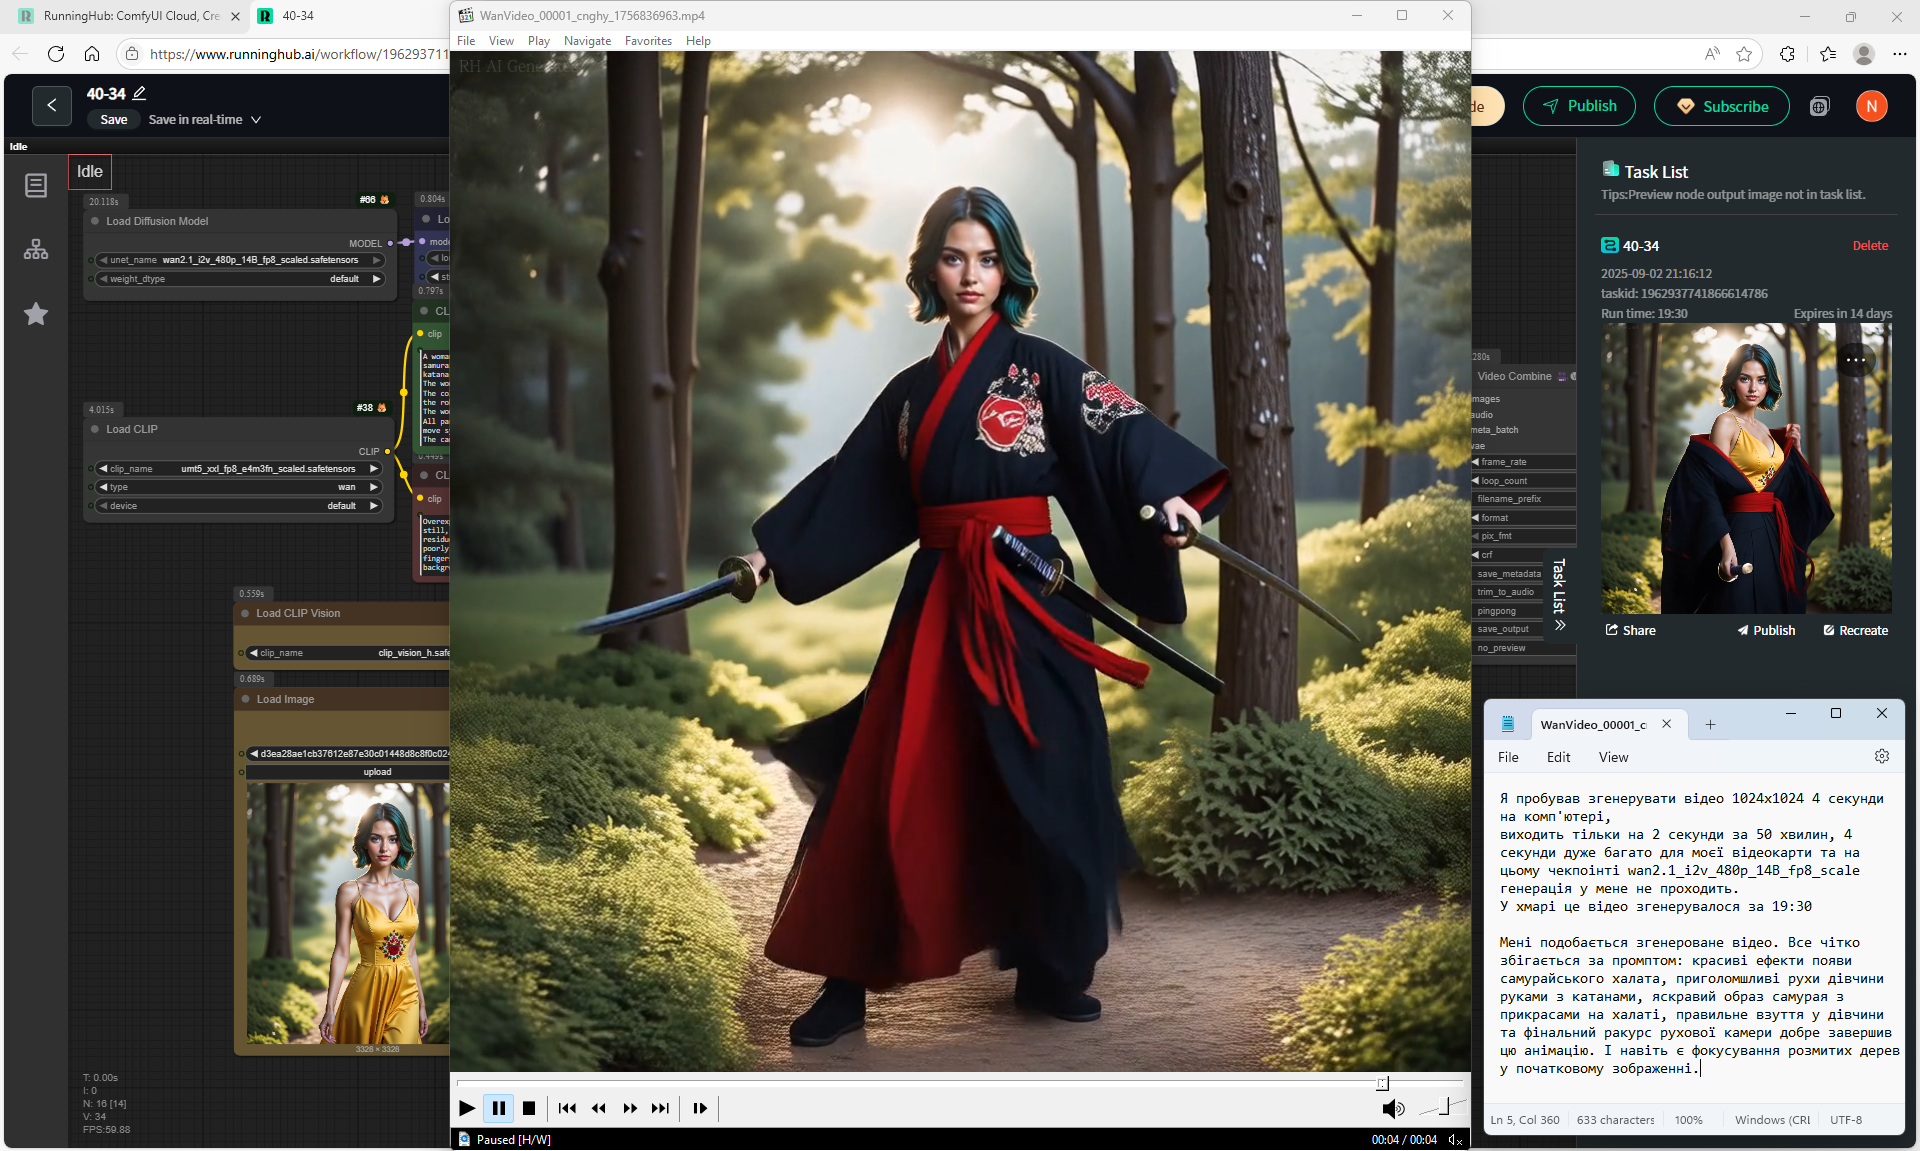This screenshot has height=1151, width=1920.
Task: Toggle save_metadata in Video Combine
Action: tap(1509, 574)
